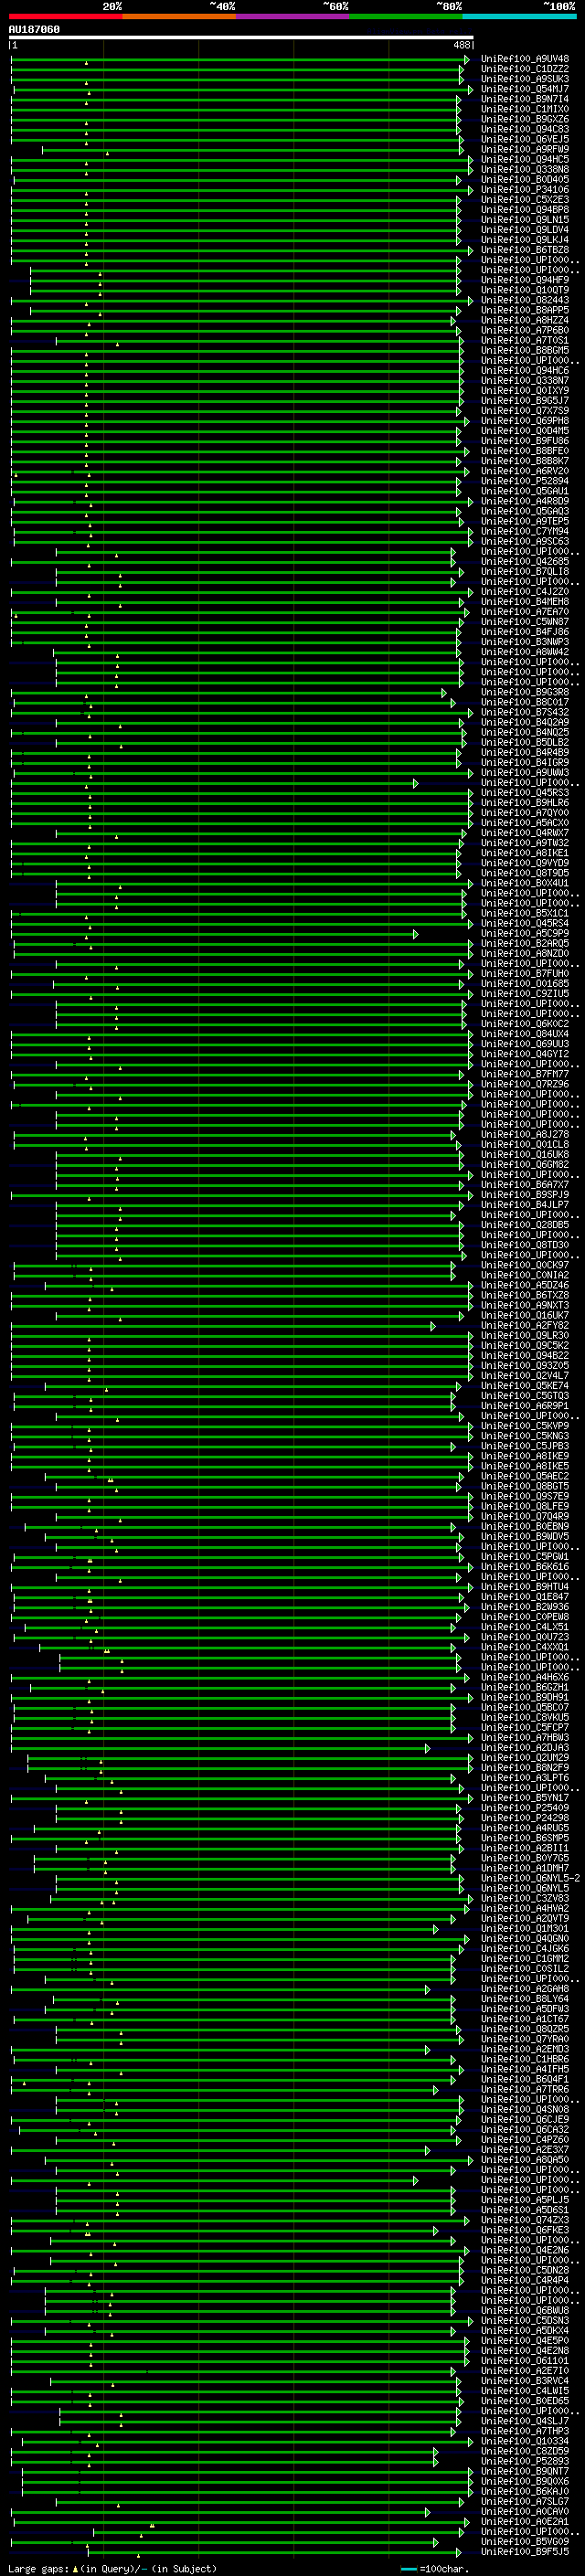Select hit label UniRef100_C5X2E3
The image size is (585, 2576).
[x=525, y=200]
